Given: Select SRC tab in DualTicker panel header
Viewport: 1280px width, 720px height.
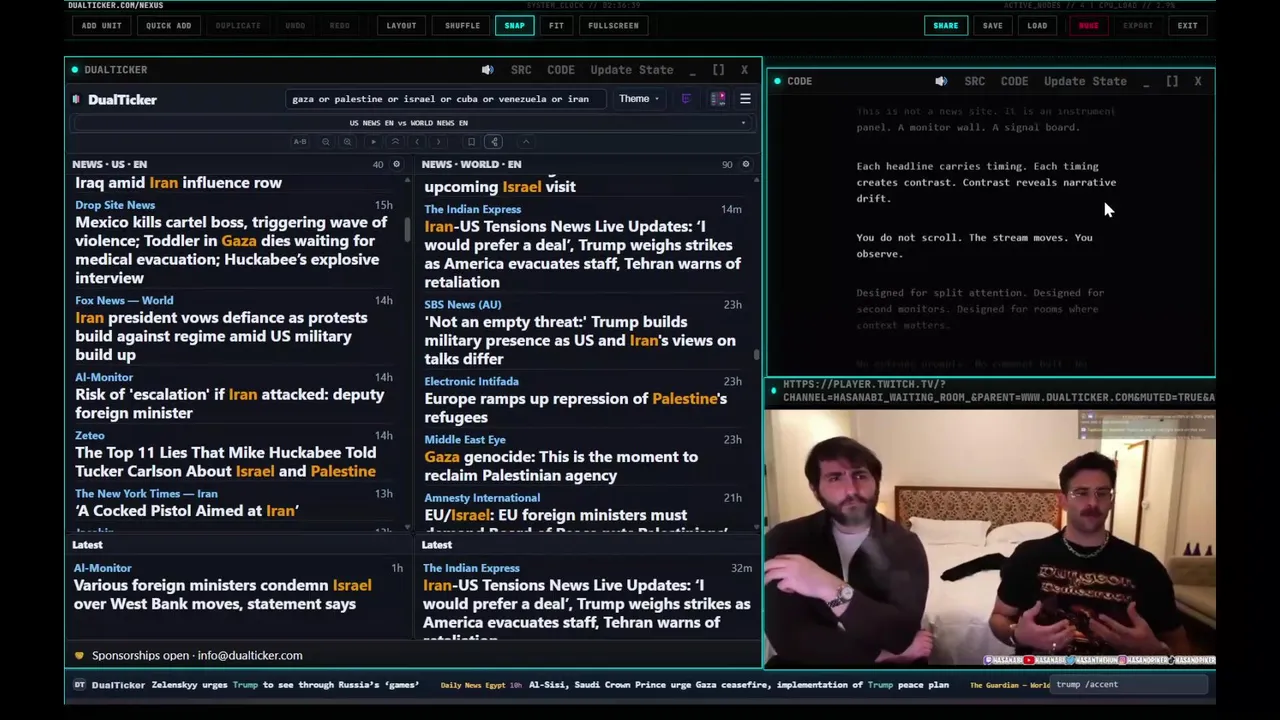Looking at the screenshot, I should pyautogui.click(x=521, y=70).
